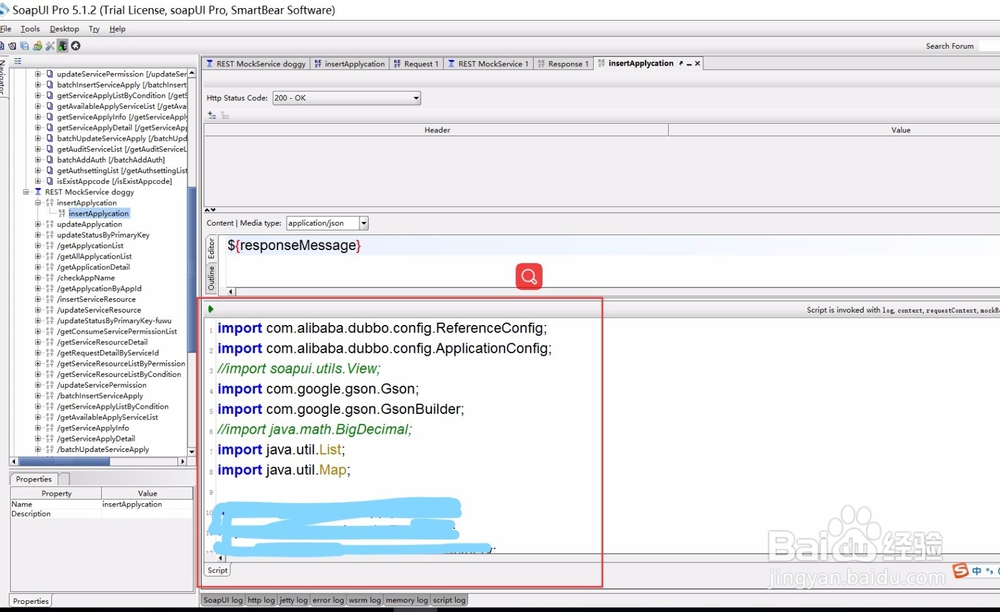Click the Properties button at bottom left
This screenshot has width=1000, height=612.
(31, 601)
